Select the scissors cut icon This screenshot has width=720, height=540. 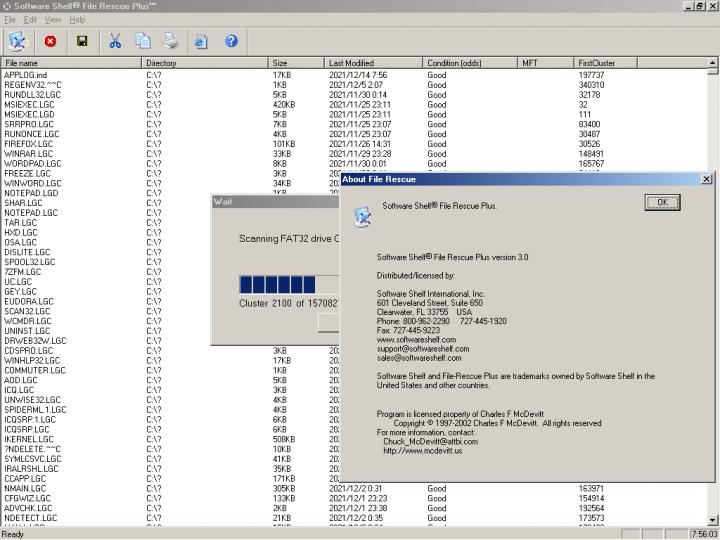[x=115, y=41]
